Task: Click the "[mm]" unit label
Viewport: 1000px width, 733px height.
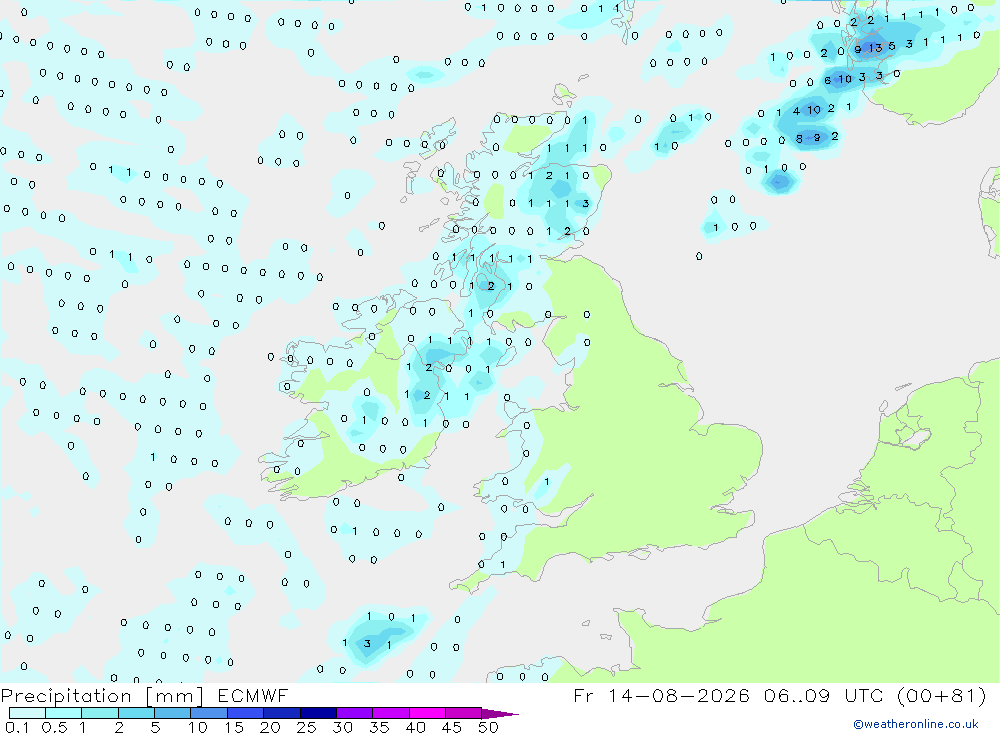Action: pyautogui.click(x=174, y=696)
